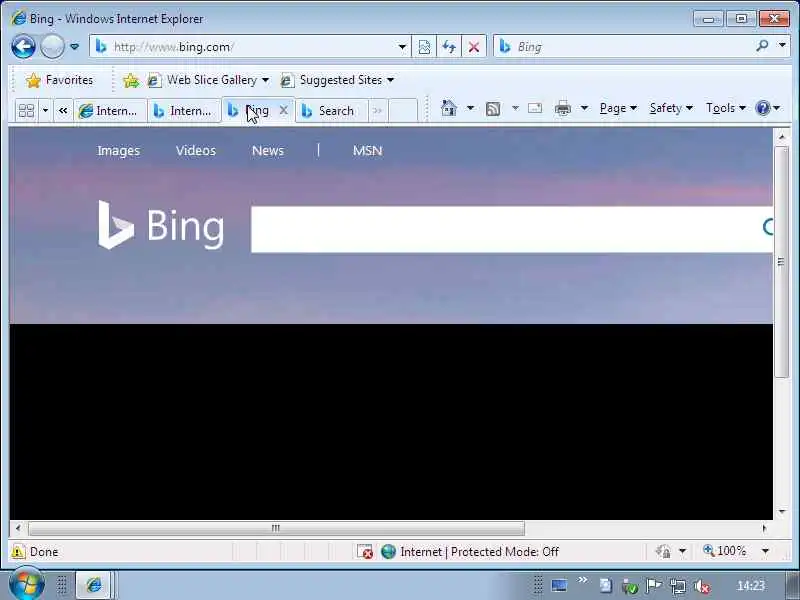Expand Print options dropdown arrow
The width and height of the screenshot is (800, 600).
point(584,108)
